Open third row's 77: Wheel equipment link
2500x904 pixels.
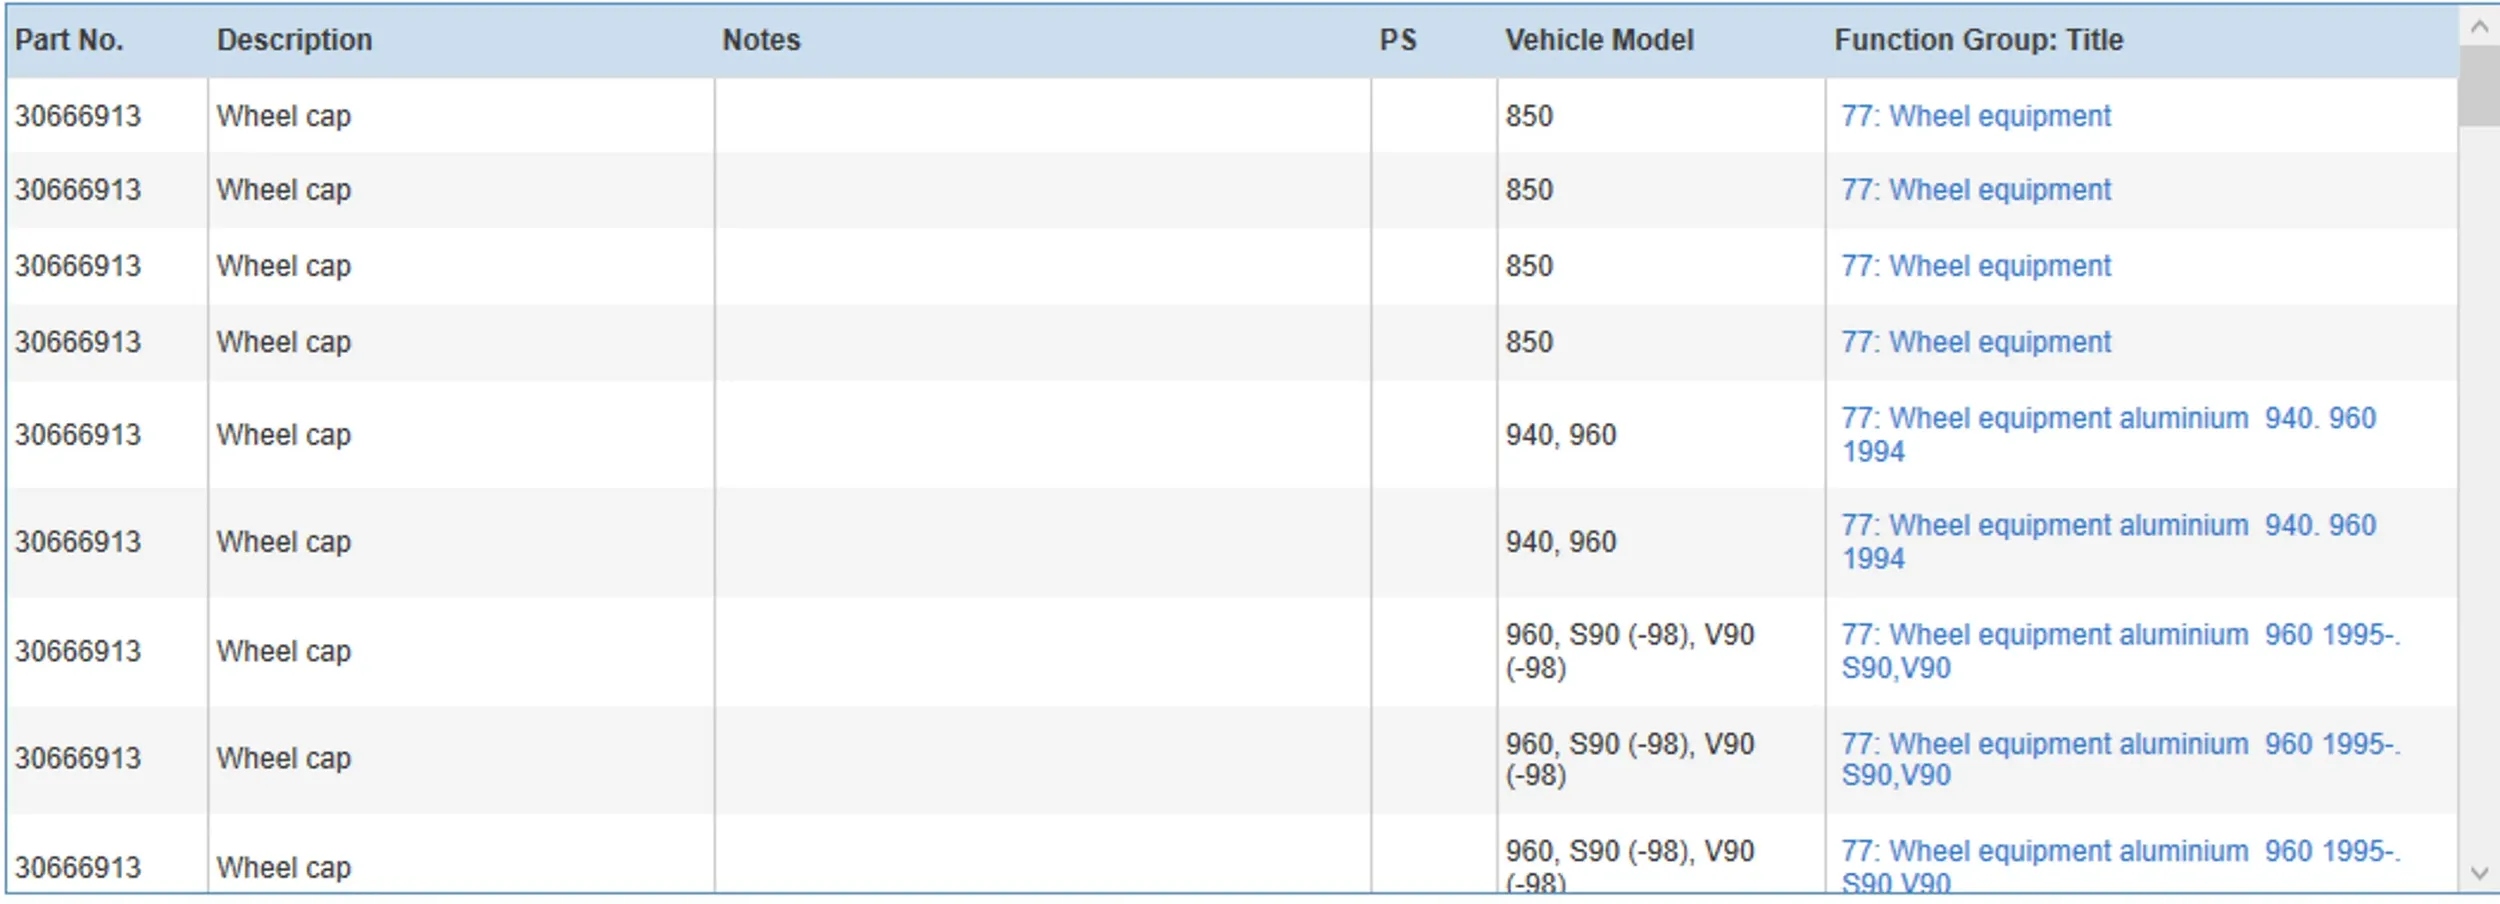click(x=1976, y=266)
